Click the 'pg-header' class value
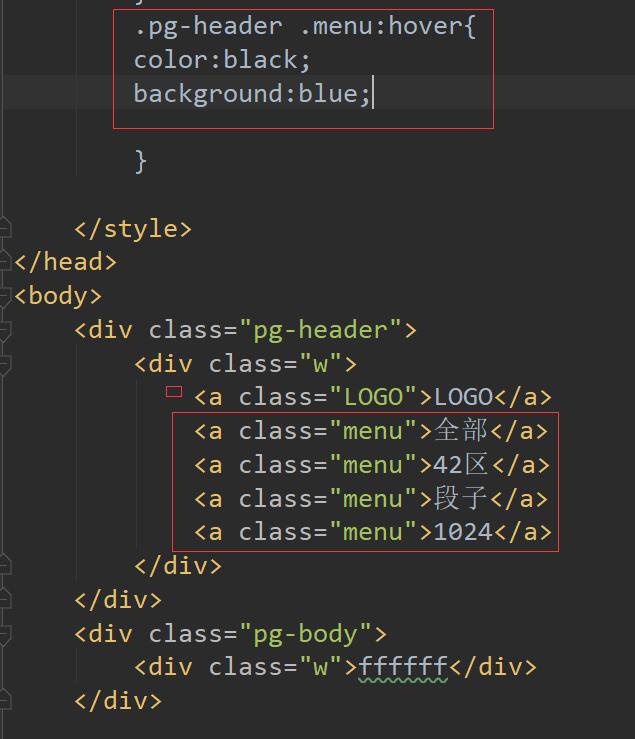Viewport: 635px width, 739px height. point(320,330)
